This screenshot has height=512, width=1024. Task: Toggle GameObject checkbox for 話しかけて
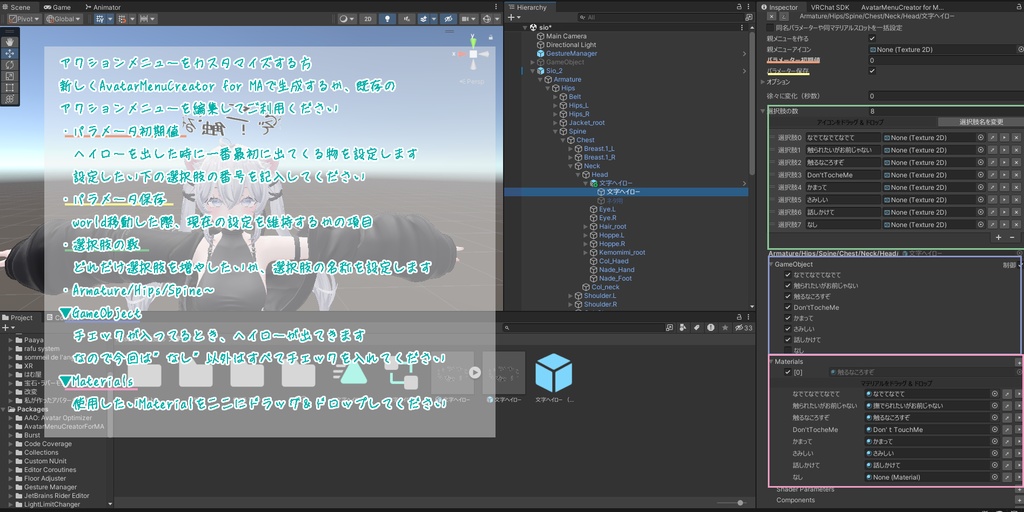[788, 340]
